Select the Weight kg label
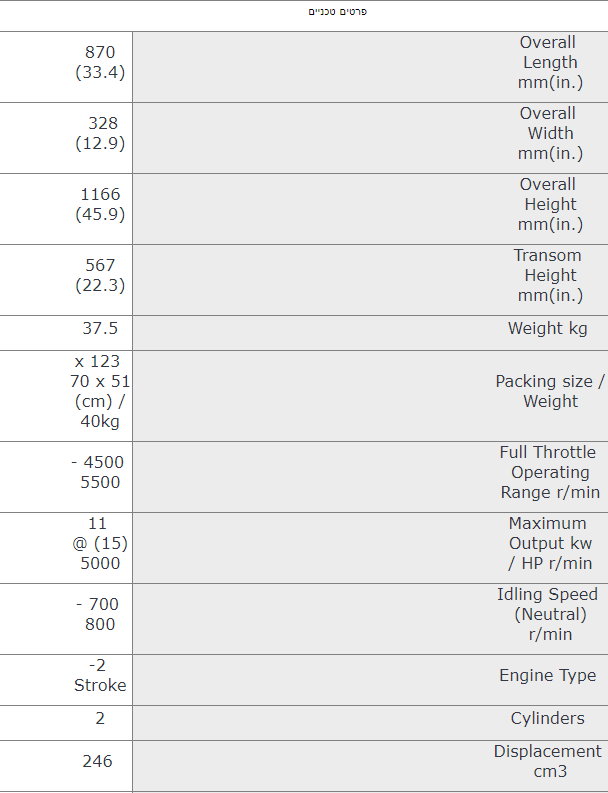Image resolution: width=608 pixels, height=793 pixels. (x=548, y=328)
